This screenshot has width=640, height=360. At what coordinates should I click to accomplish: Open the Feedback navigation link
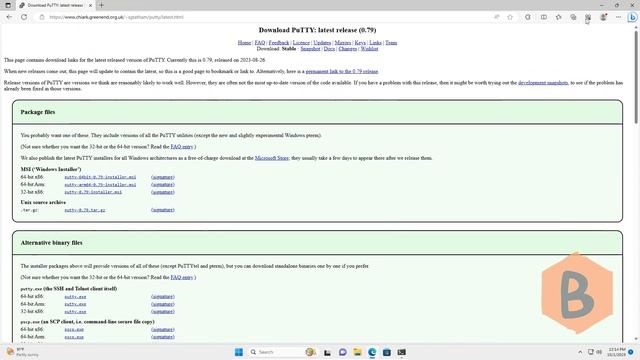(279, 42)
